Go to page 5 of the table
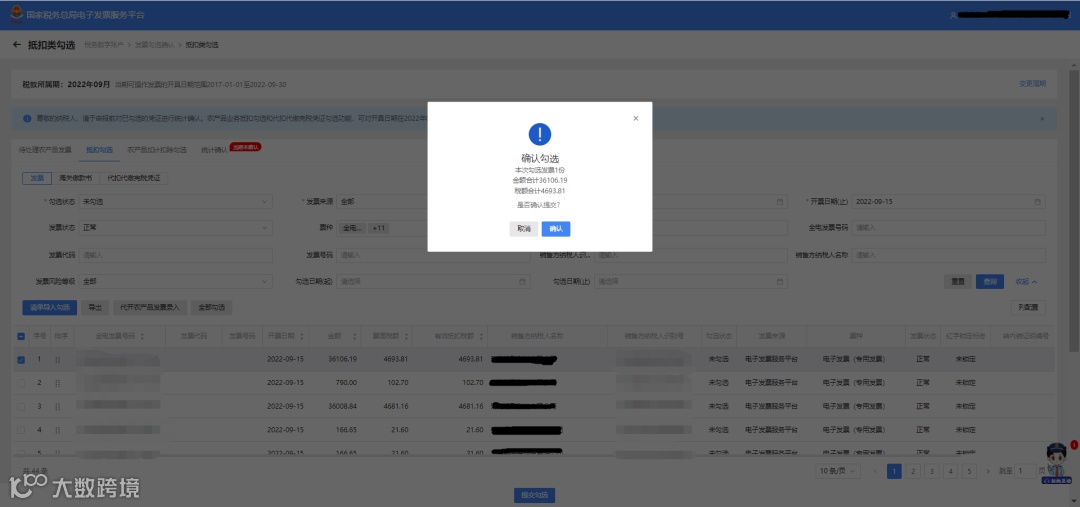 (x=969, y=471)
